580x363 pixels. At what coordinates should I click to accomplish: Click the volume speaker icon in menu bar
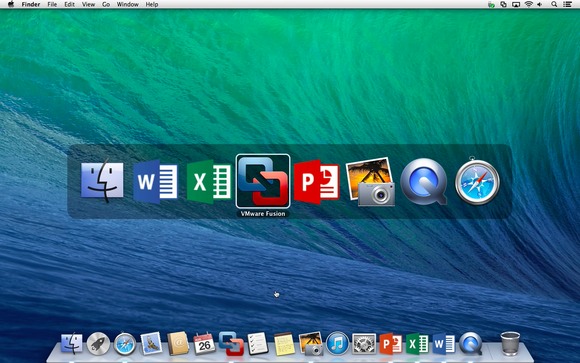(540, 4)
